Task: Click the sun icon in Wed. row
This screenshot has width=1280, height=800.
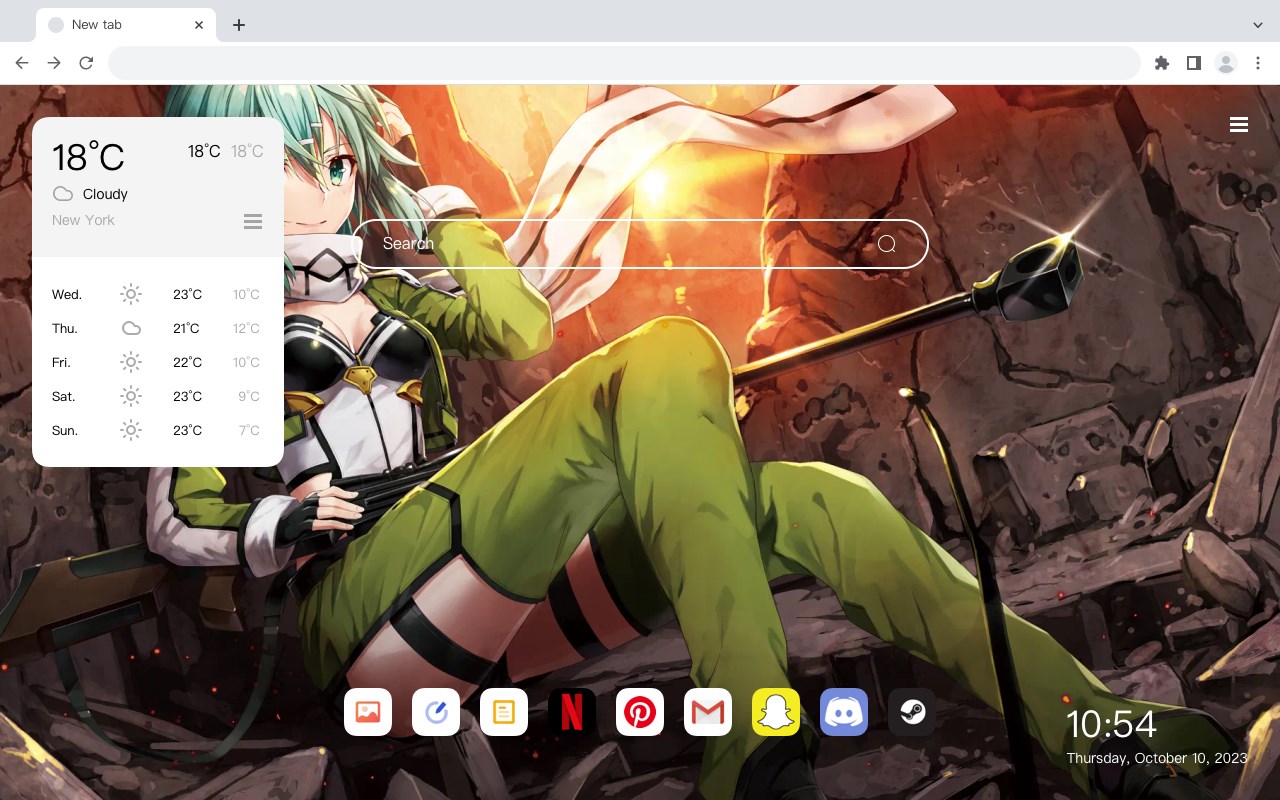Action: tap(131, 294)
